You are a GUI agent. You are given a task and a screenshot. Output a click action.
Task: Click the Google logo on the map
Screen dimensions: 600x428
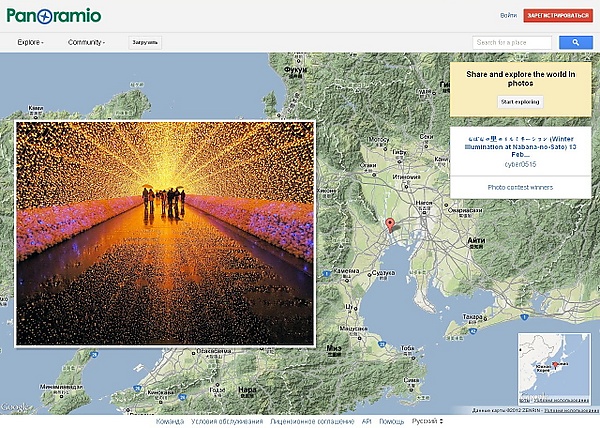[x=13, y=408]
